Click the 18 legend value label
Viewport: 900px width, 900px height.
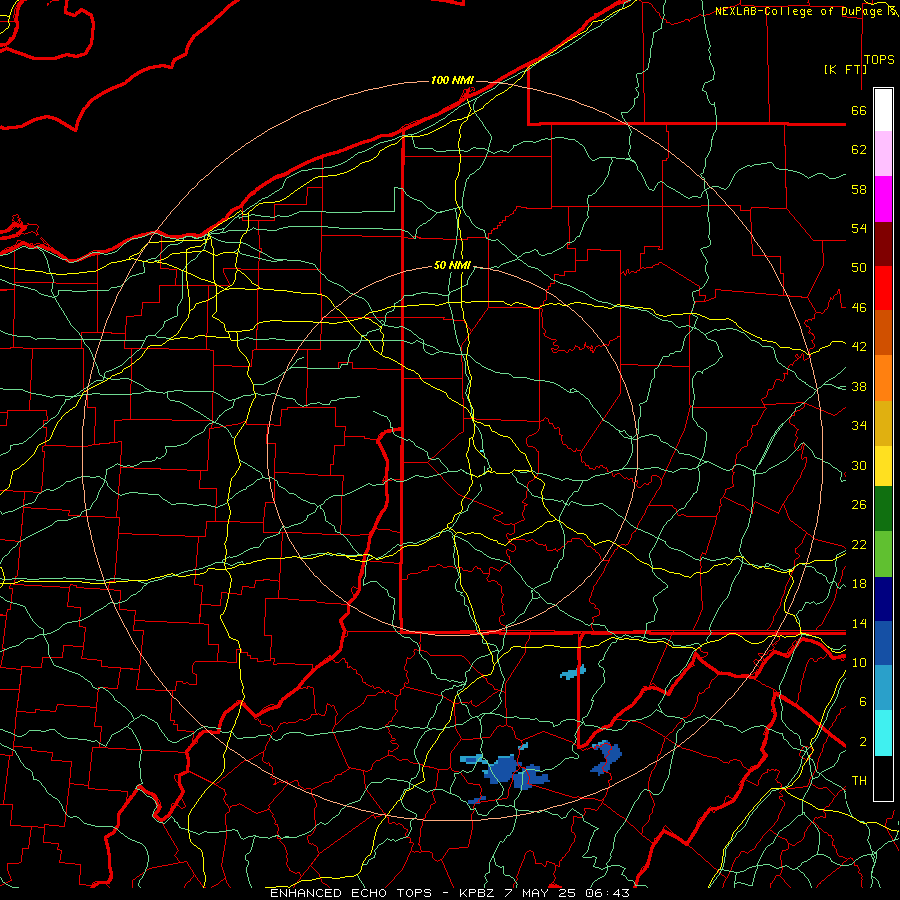859,583
